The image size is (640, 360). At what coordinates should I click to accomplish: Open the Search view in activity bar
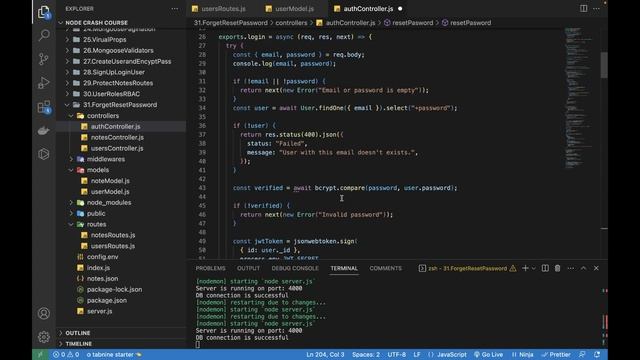(x=44, y=36)
